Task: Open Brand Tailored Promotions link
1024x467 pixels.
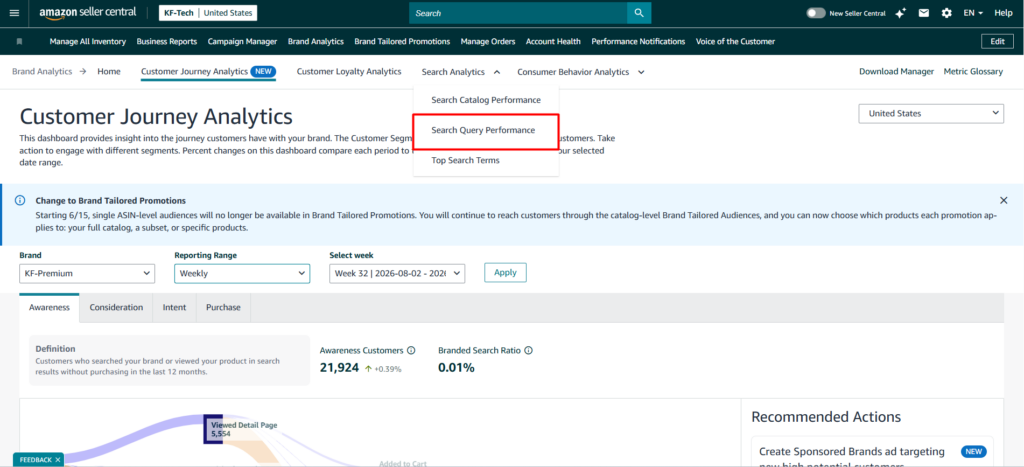Action: 402,41
